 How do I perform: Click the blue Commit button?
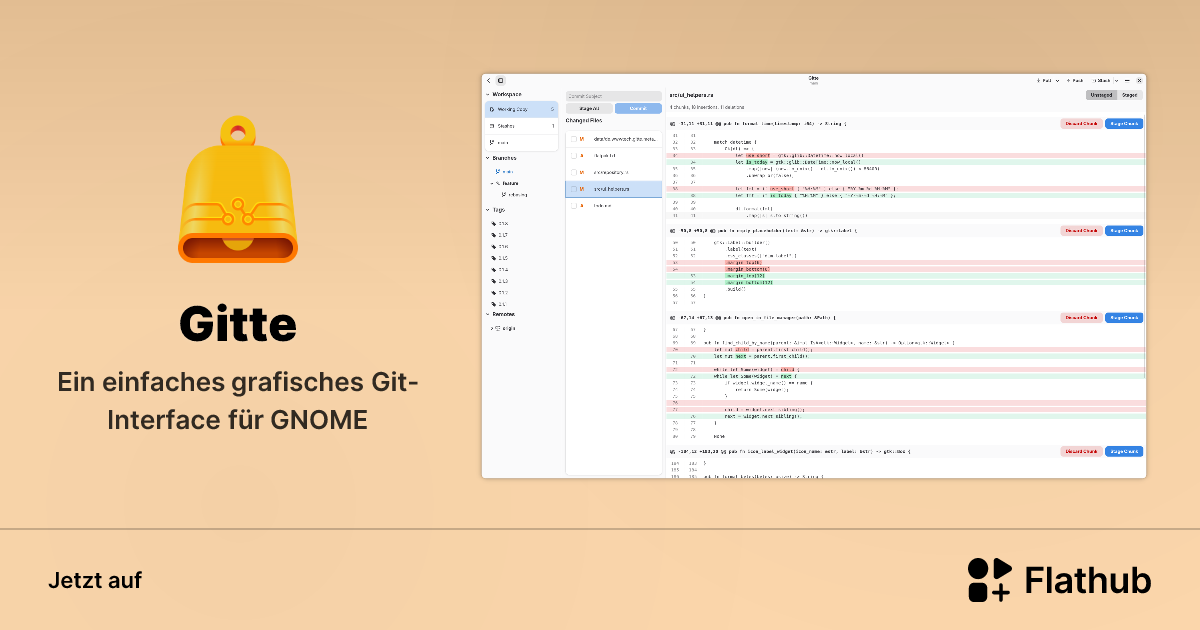pos(638,108)
